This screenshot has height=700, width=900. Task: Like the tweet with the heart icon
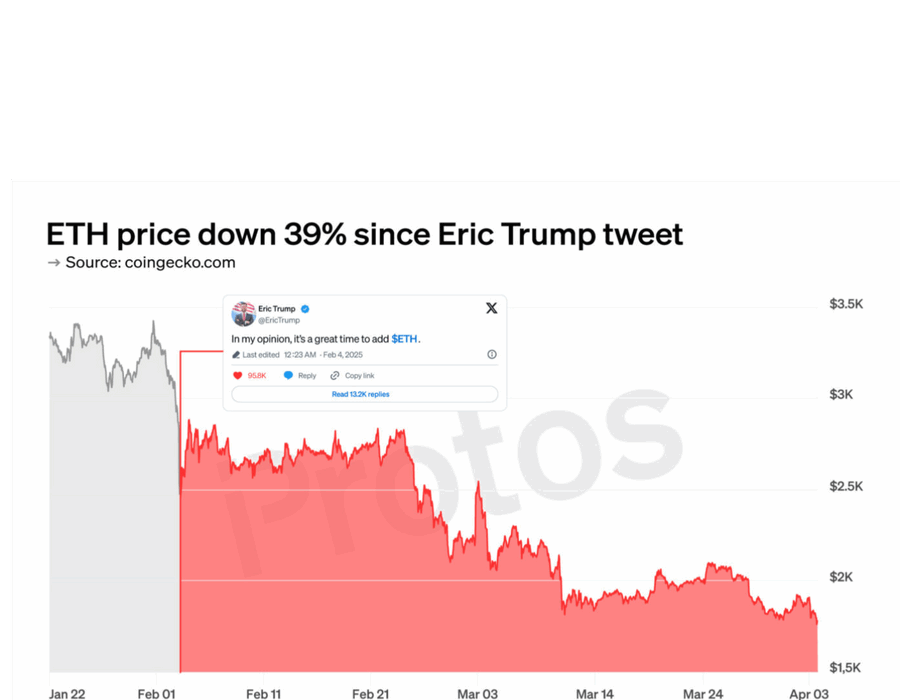(238, 375)
